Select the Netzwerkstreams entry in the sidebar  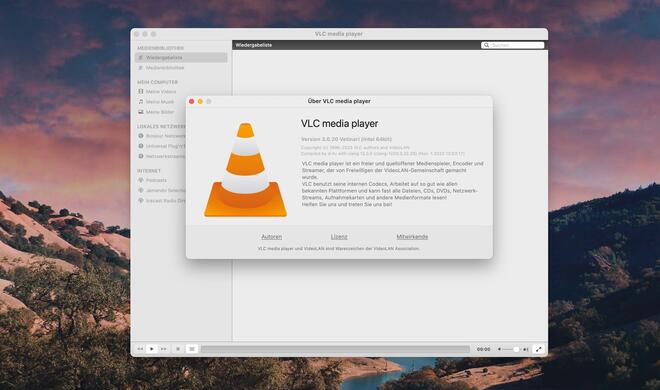pos(165,156)
